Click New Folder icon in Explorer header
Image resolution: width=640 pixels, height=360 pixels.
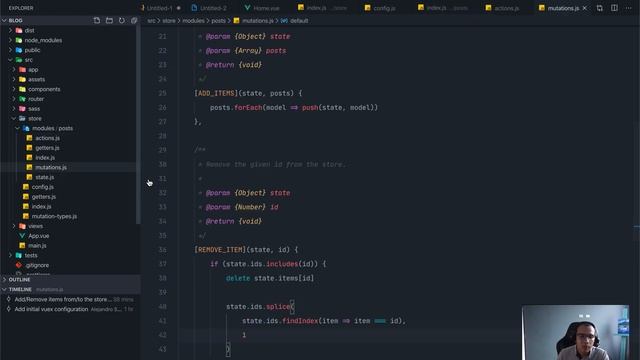(109, 20)
